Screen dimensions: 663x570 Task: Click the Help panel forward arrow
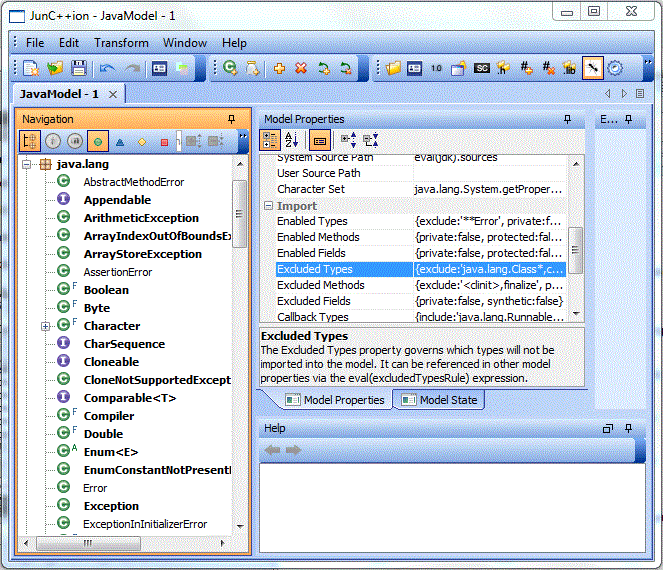tap(293, 450)
